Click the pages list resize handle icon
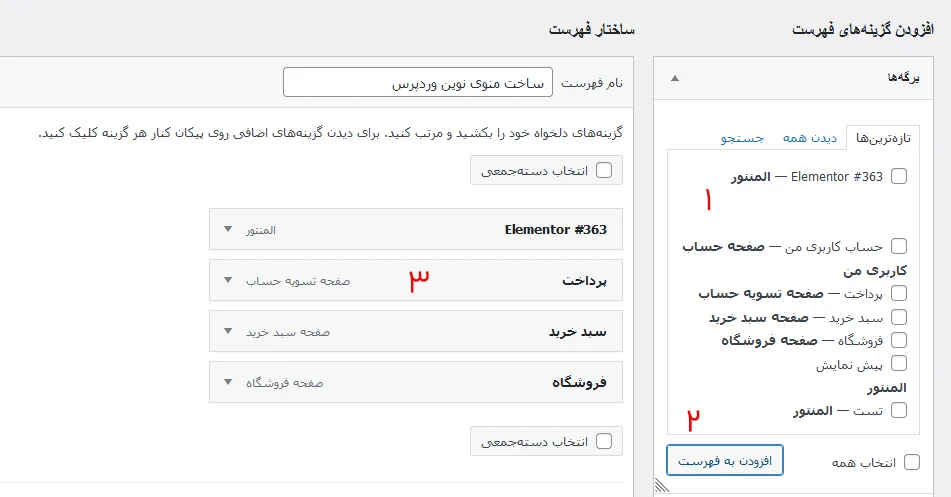 [662, 485]
